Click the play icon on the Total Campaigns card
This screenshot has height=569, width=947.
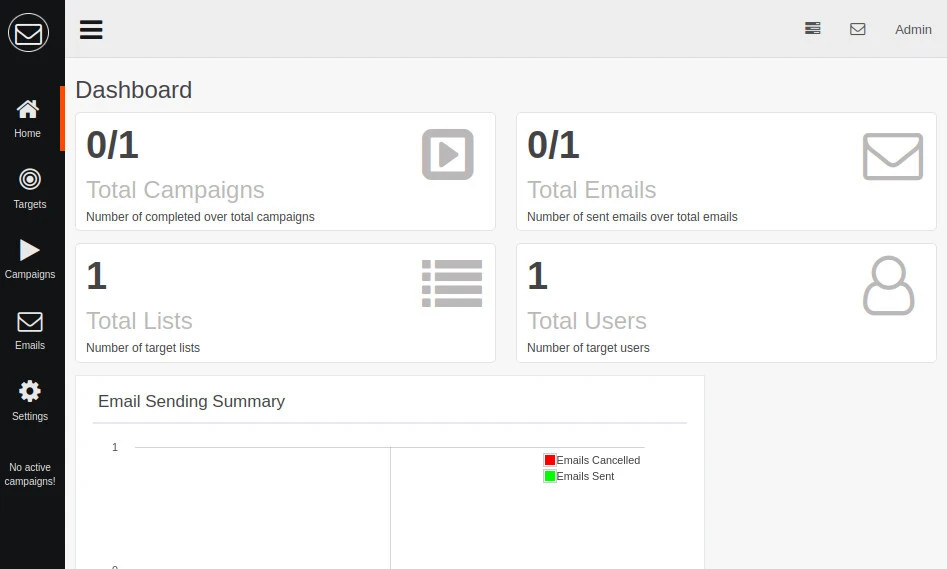[x=447, y=155]
